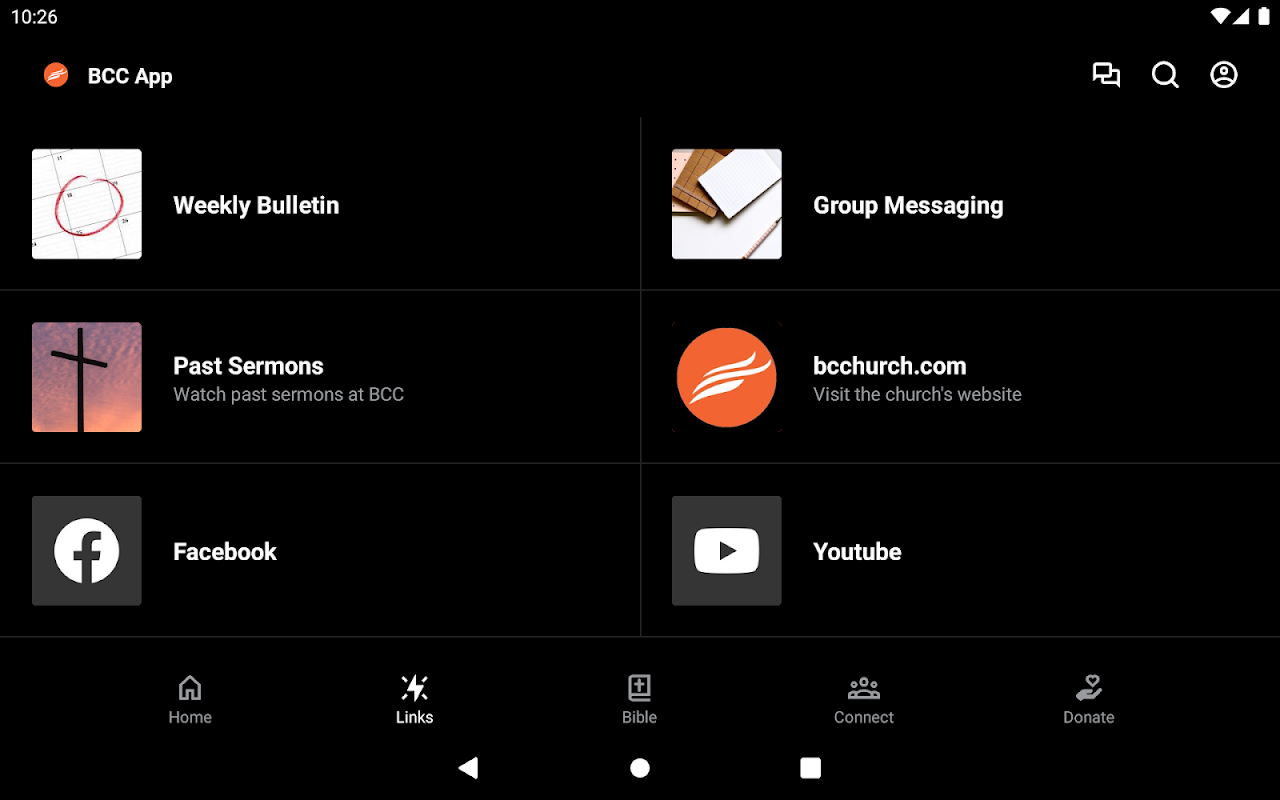Open the Weekly Bulletin calendar thumbnail
Viewport: 1280px width, 800px height.
pyautogui.click(x=87, y=204)
